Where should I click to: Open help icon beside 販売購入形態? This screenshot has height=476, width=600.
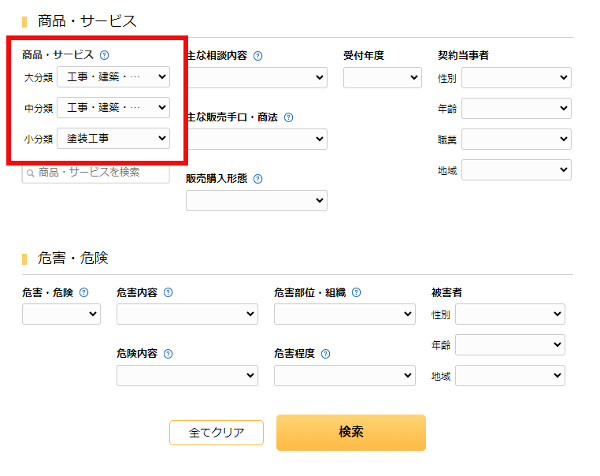tap(258, 179)
